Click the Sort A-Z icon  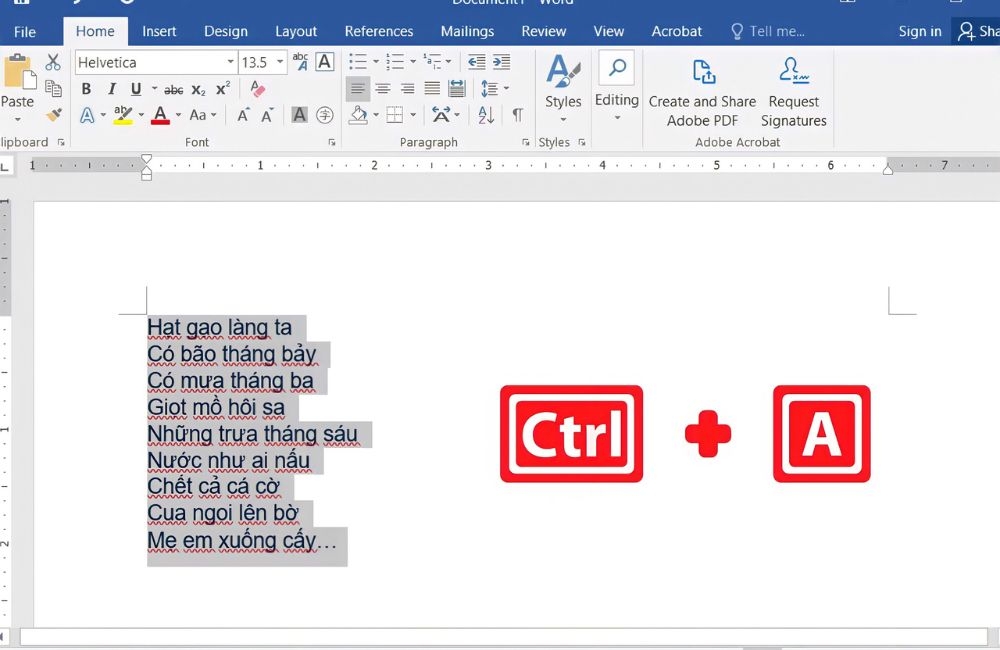tap(487, 115)
